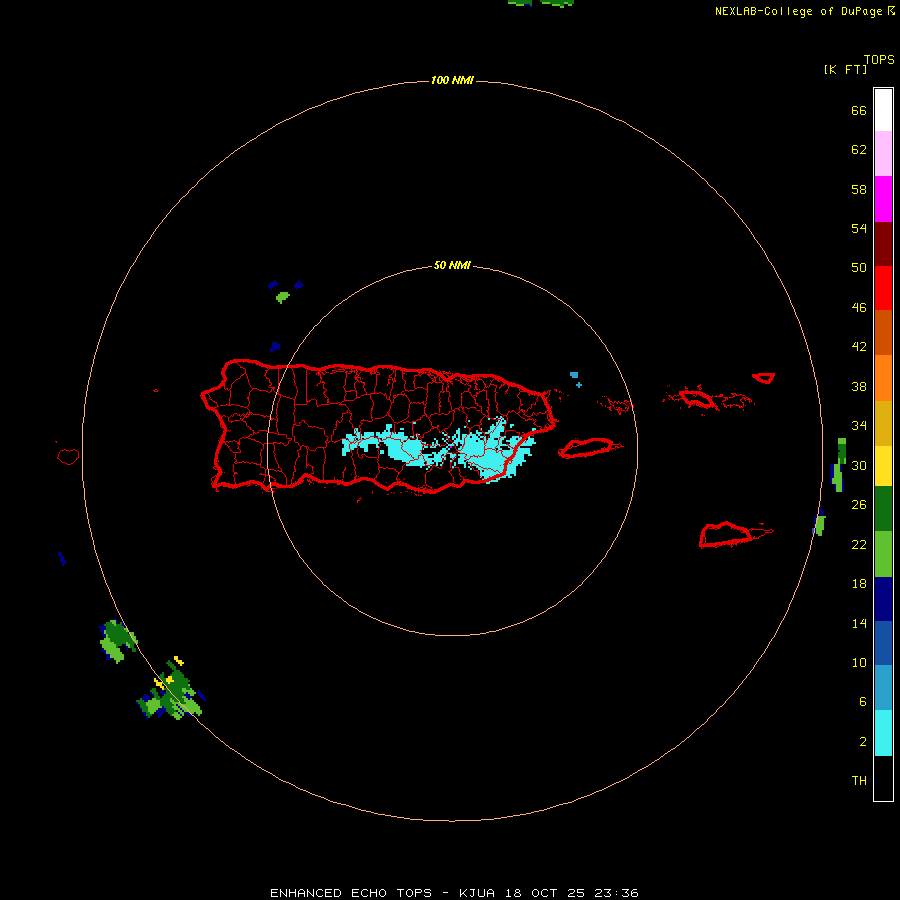This screenshot has height=900, width=900.
Task: Click the "TOPS" legend title
Action: tap(879, 59)
